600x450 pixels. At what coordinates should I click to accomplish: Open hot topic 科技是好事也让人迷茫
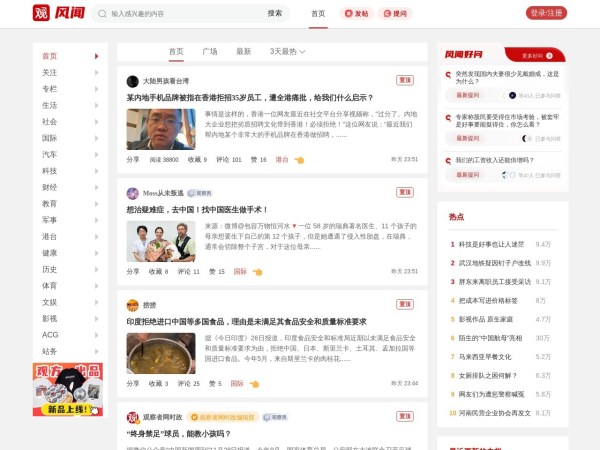491,243
